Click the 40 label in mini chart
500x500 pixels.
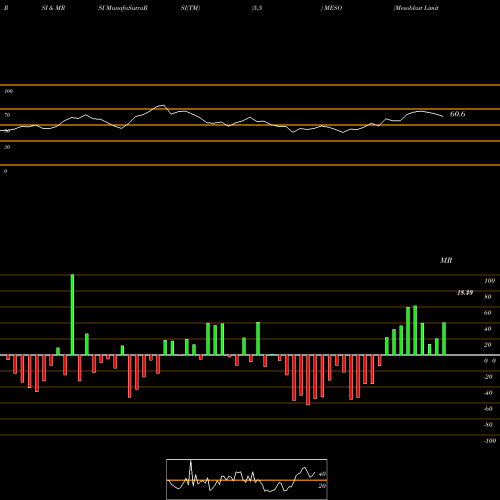click(x=322, y=474)
